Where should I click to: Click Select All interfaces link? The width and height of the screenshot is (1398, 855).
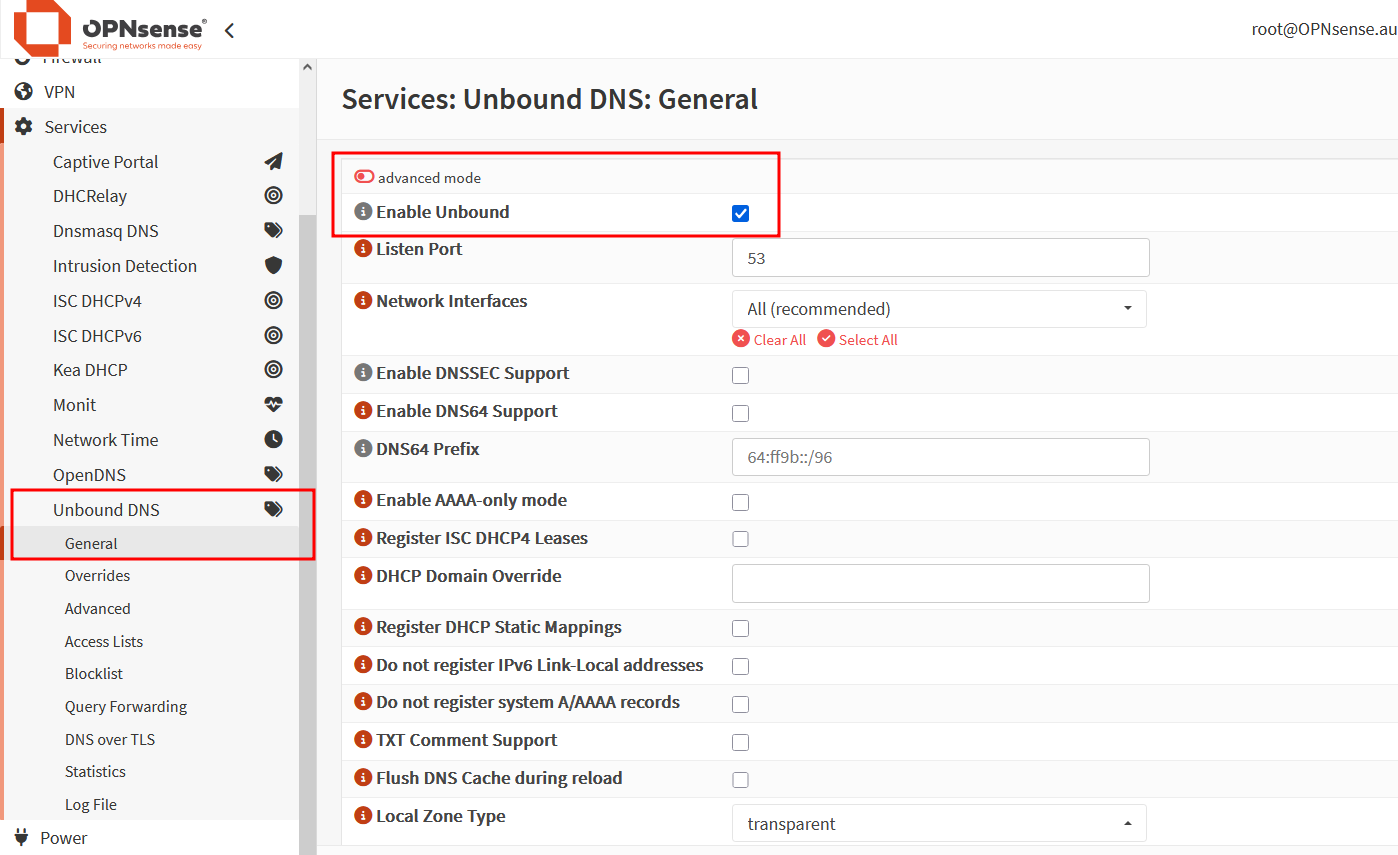858,340
